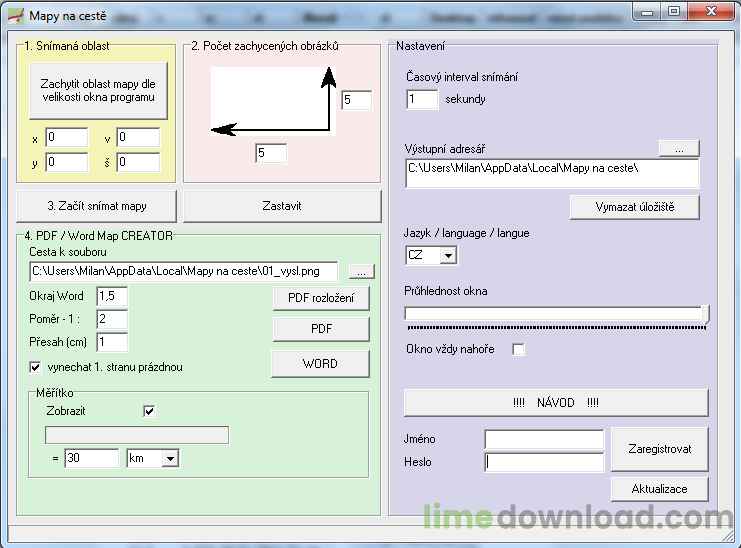
Task: Click the Mapy na cestě title bar icon
Action: coord(16,16)
